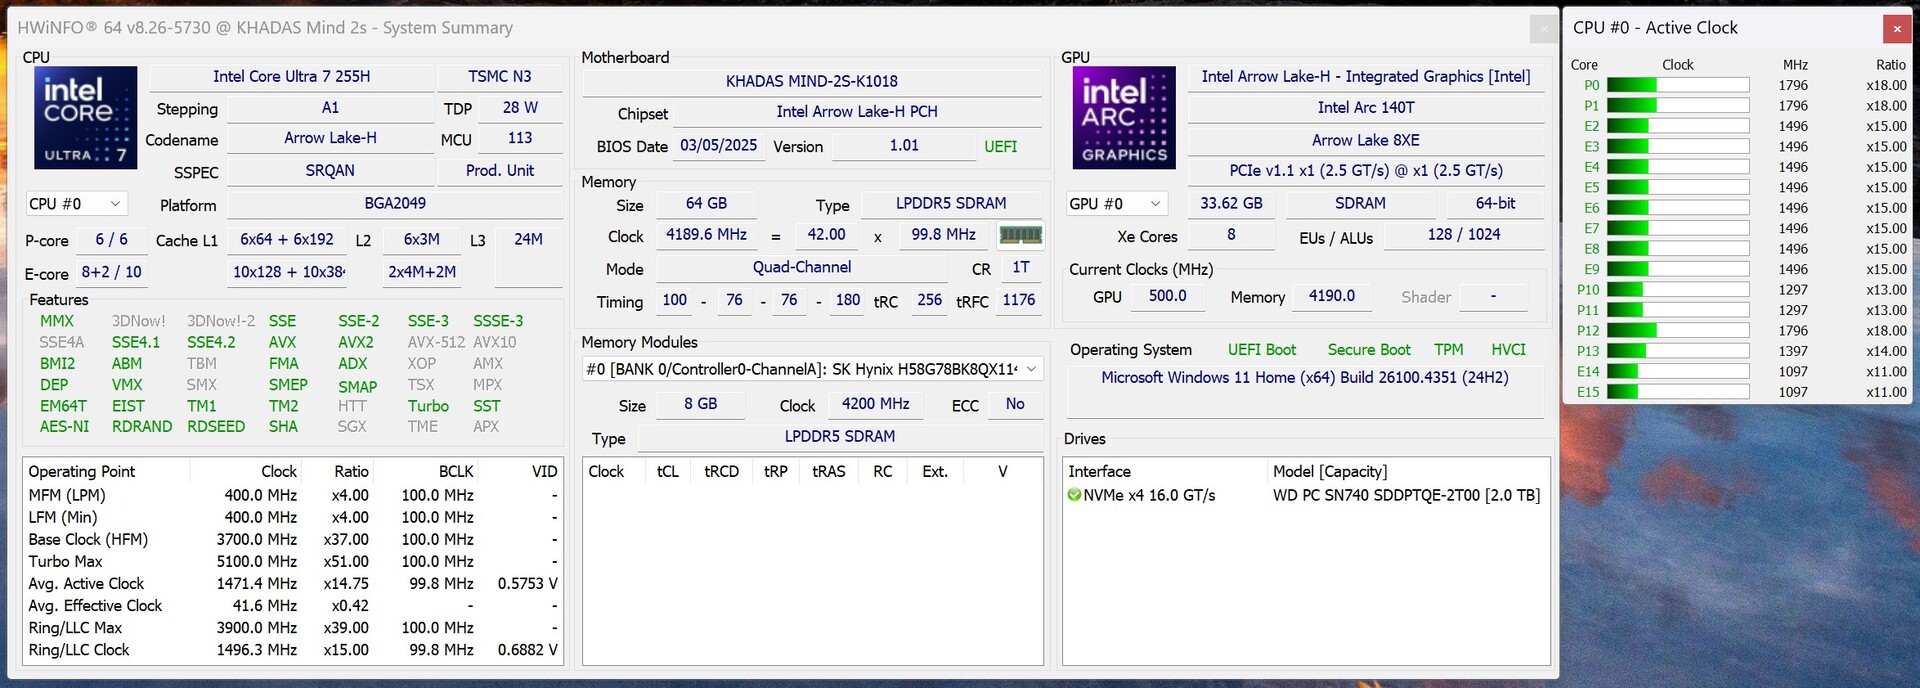Click the Arrow Lake-H codename value
The image size is (1920, 688).
(x=330, y=138)
